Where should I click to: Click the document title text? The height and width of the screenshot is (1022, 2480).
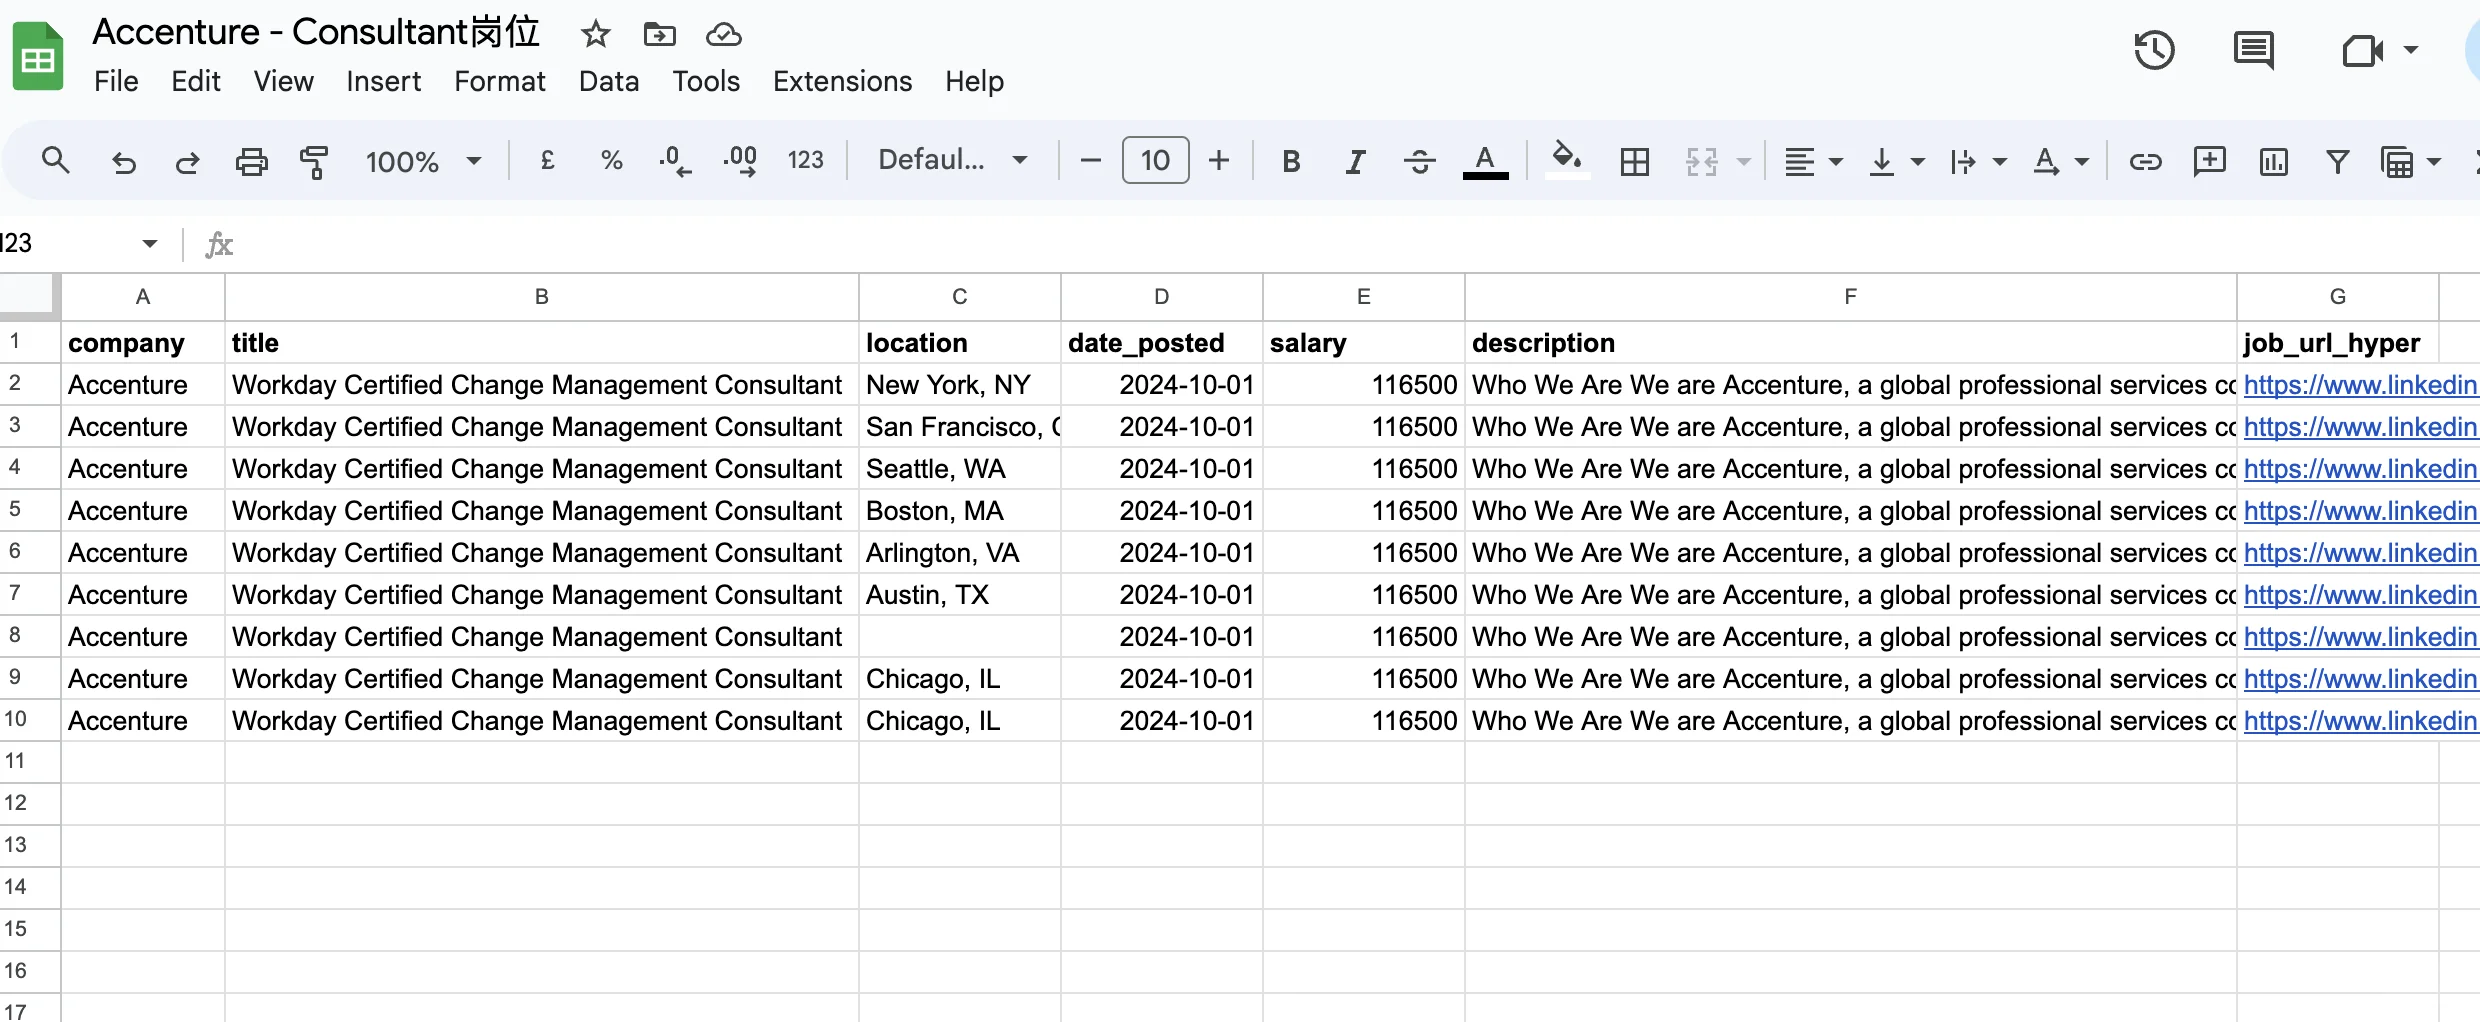point(316,33)
